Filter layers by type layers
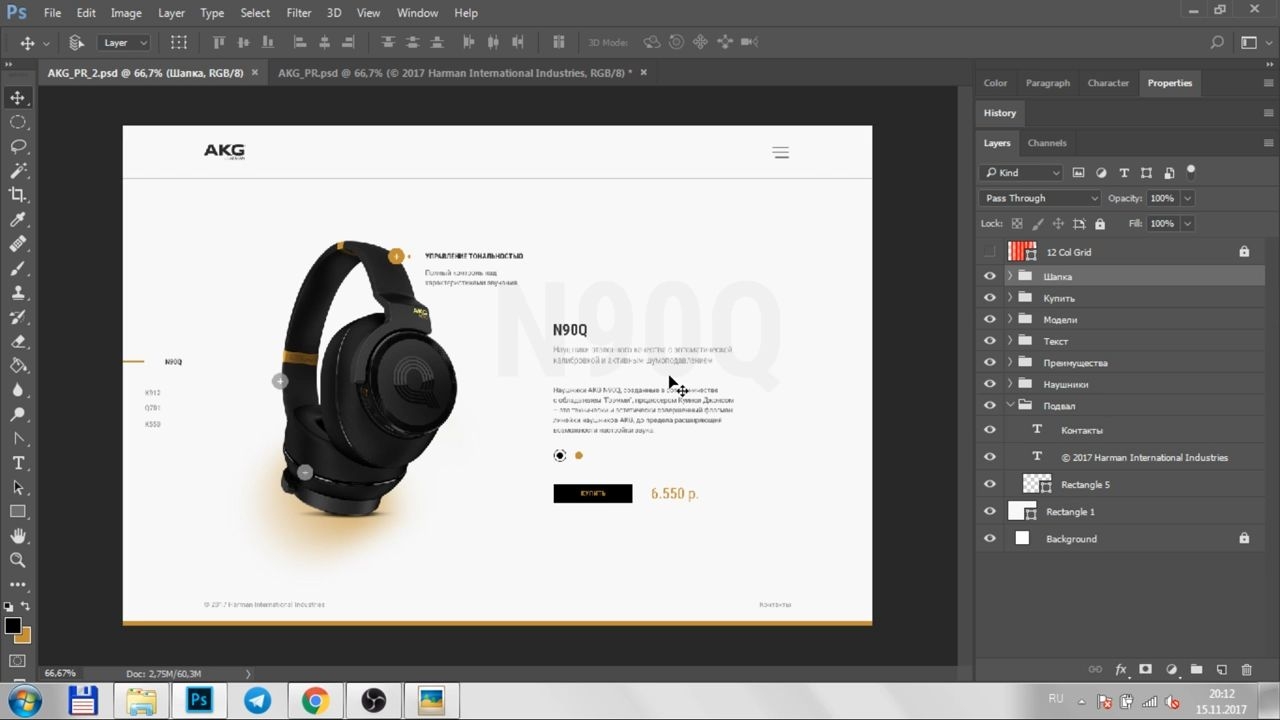The height and width of the screenshot is (720, 1280). click(1124, 173)
